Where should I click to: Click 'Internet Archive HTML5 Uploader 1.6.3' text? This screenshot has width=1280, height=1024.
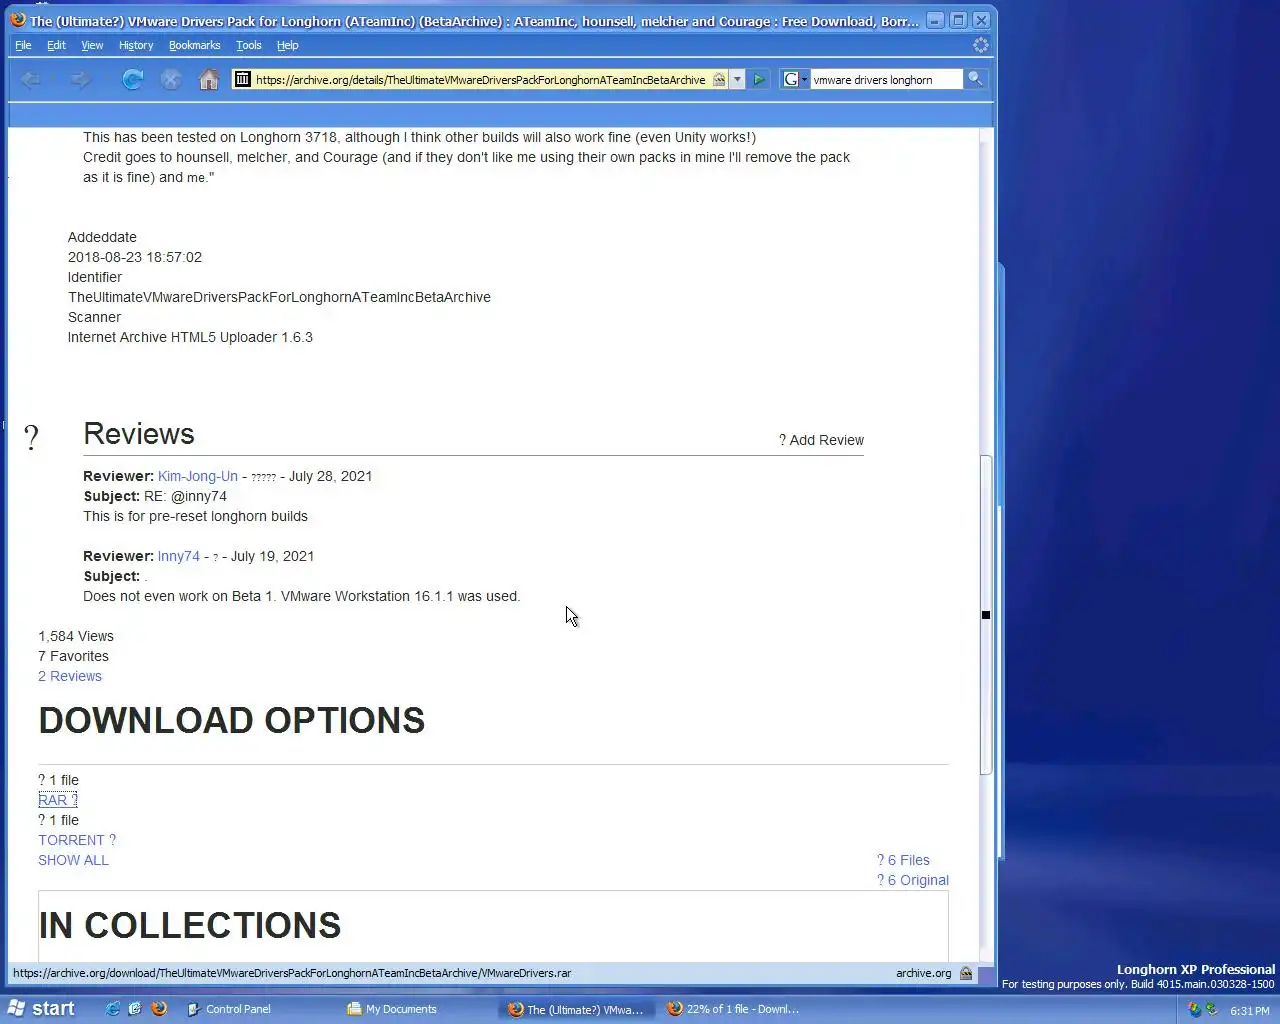coord(190,337)
